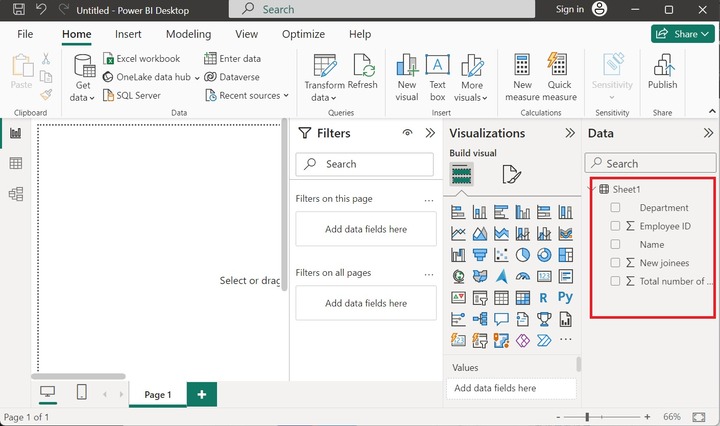Select the R script visual

click(x=544, y=298)
